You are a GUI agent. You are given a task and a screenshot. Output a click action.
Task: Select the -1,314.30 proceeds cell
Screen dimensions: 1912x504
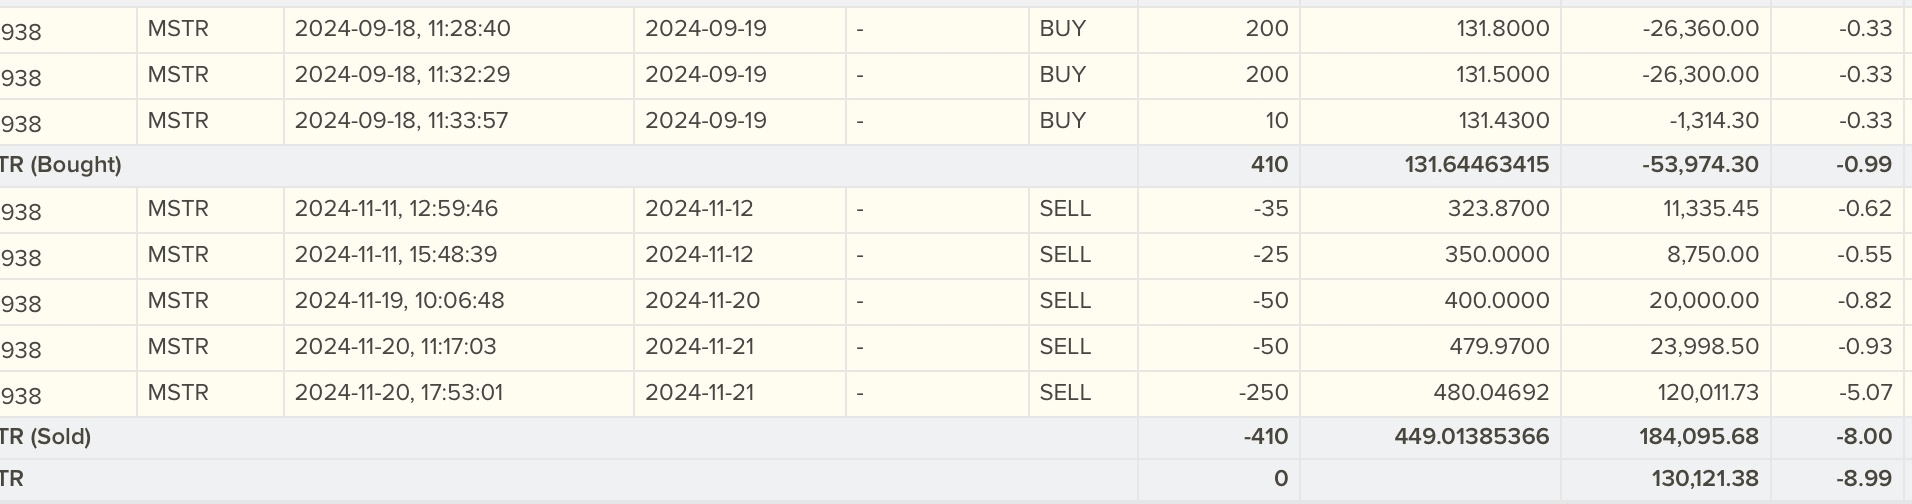pos(1713,121)
